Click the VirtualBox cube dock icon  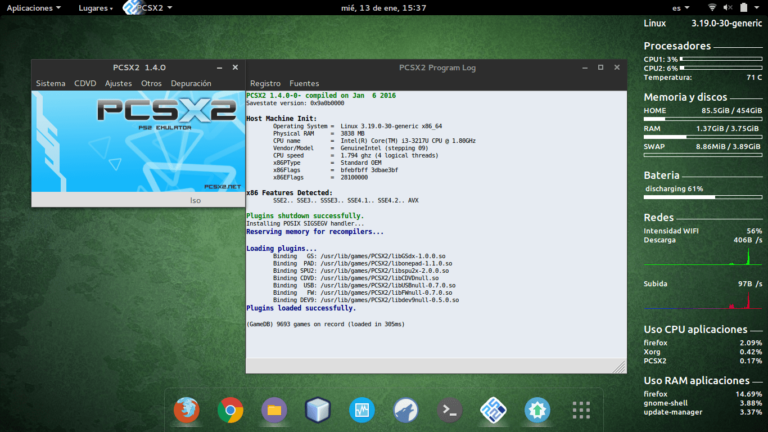(318, 410)
